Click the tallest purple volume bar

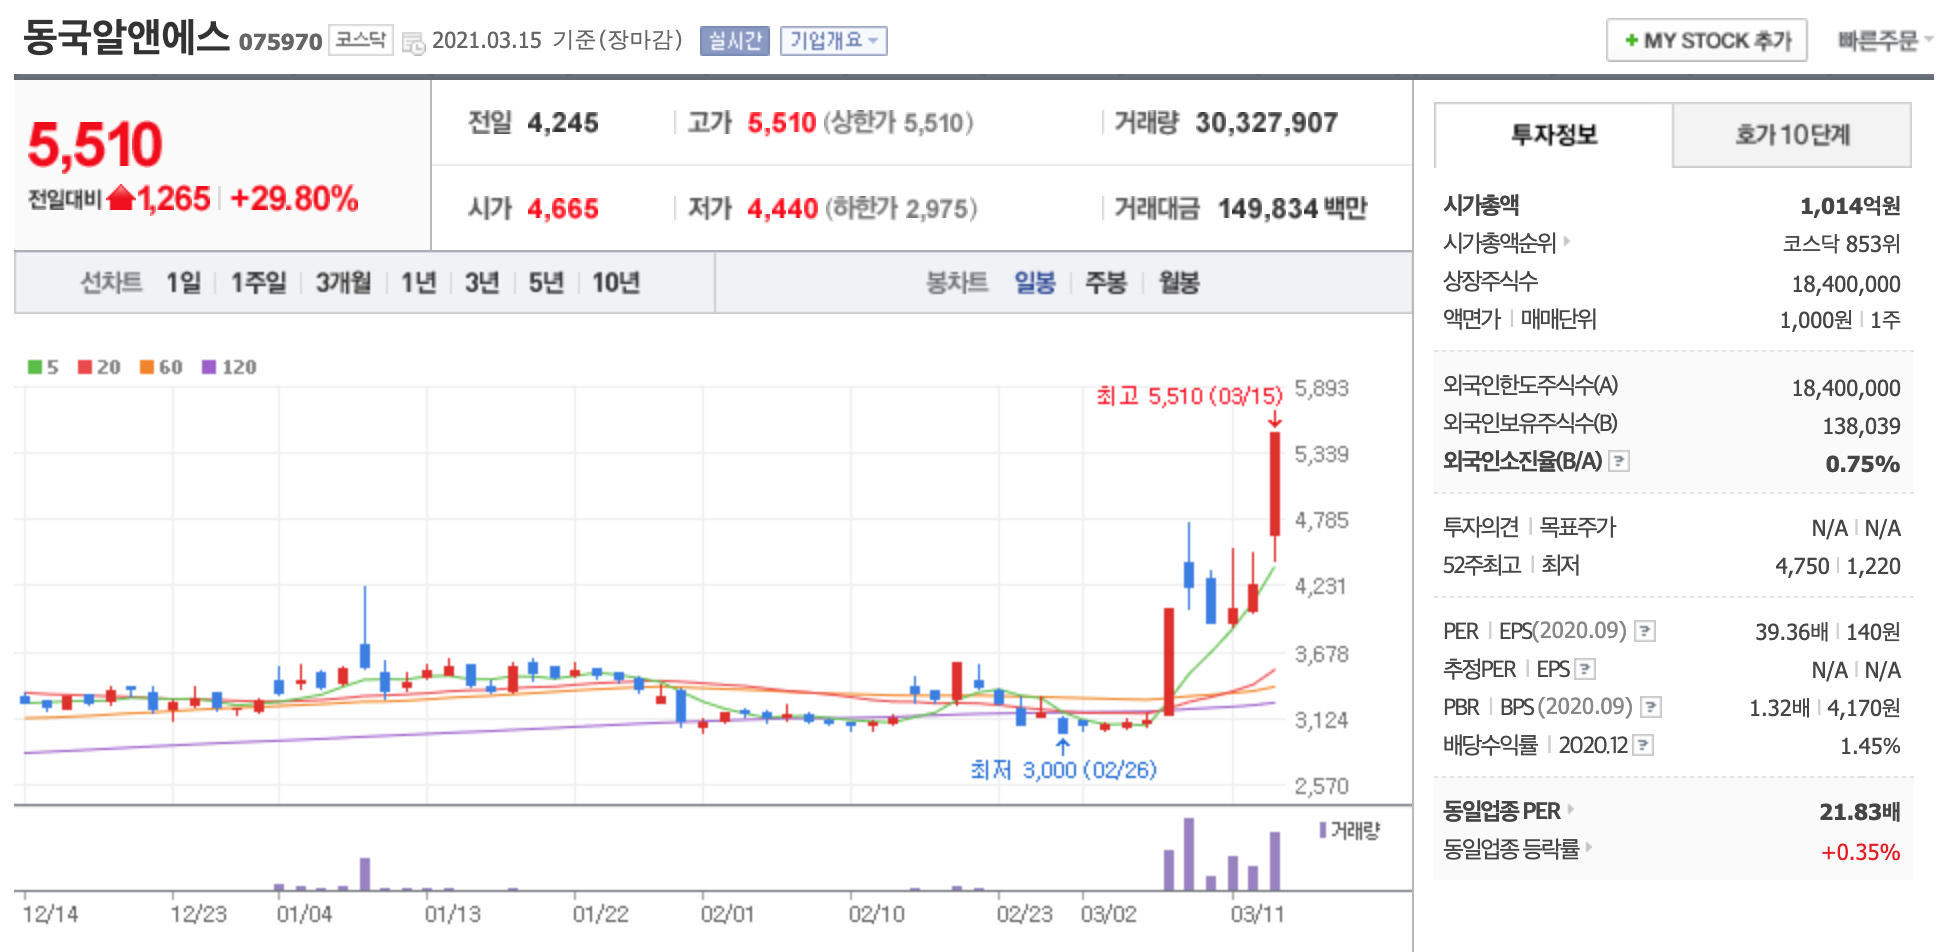(1189, 854)
